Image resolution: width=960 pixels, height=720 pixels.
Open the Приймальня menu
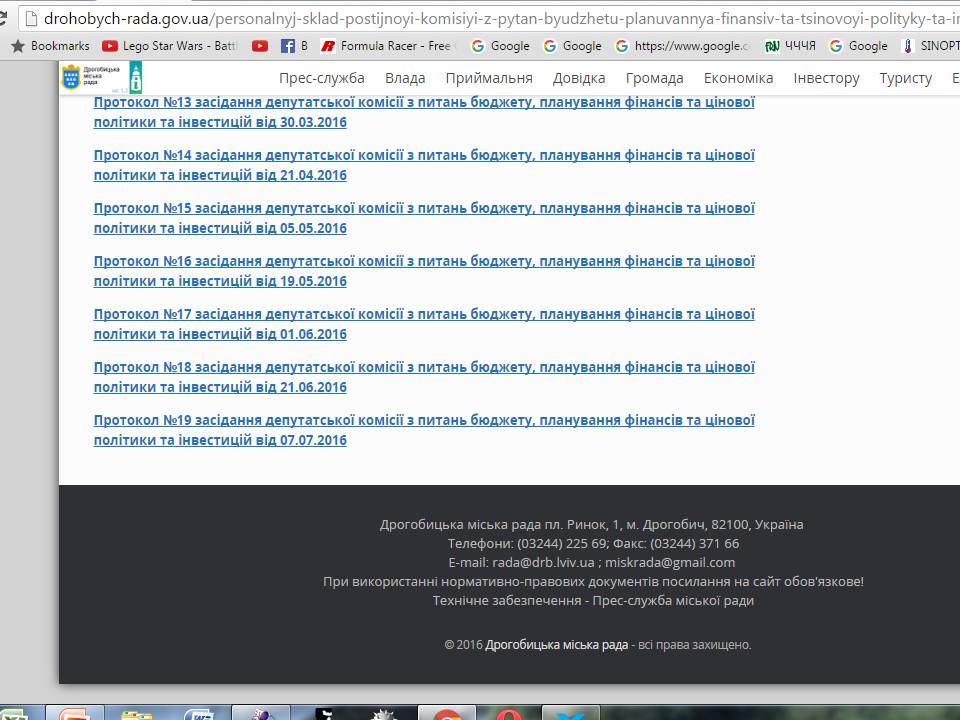pos(489,78)
